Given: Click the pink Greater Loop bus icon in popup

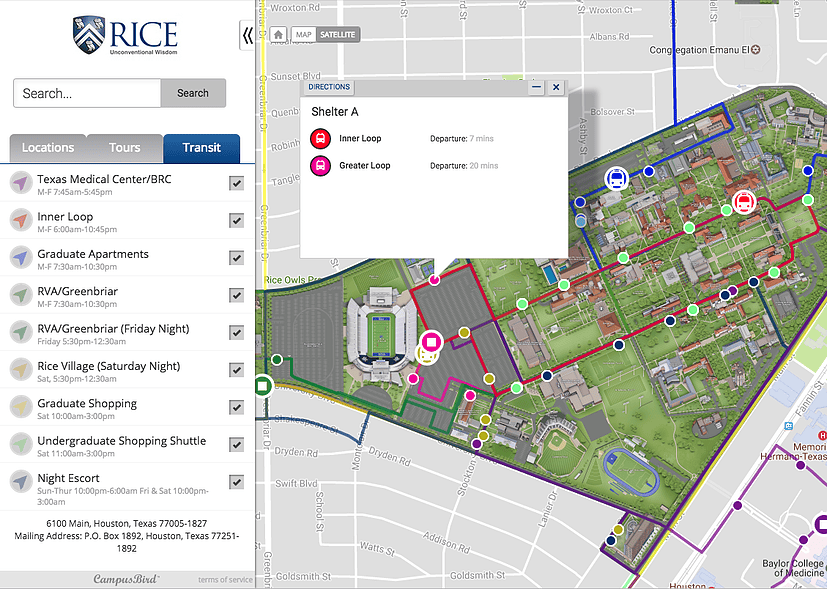Looking at the screenshot, I should tap(320, 166).
